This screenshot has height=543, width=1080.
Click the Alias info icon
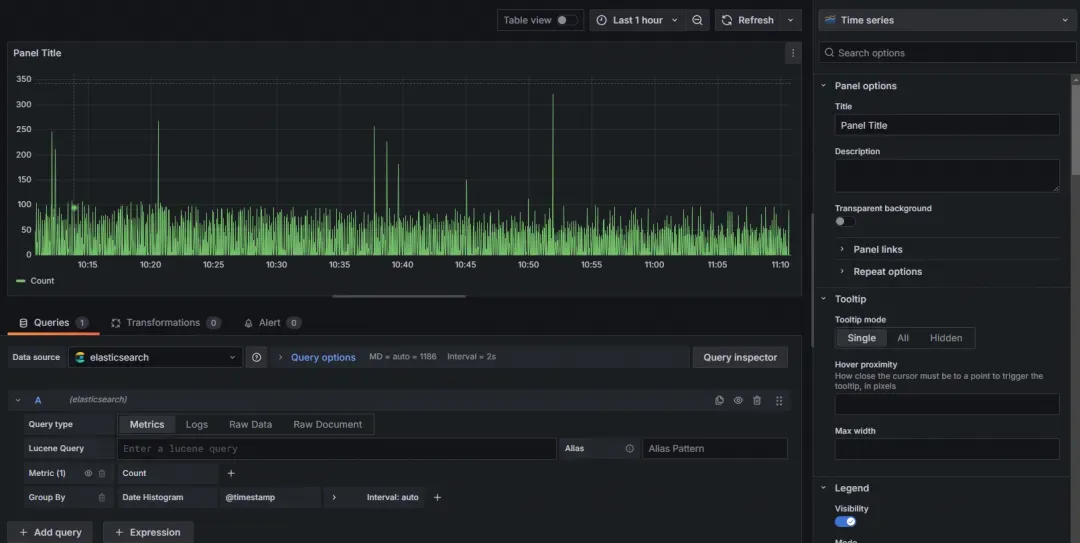click(629, 449)
